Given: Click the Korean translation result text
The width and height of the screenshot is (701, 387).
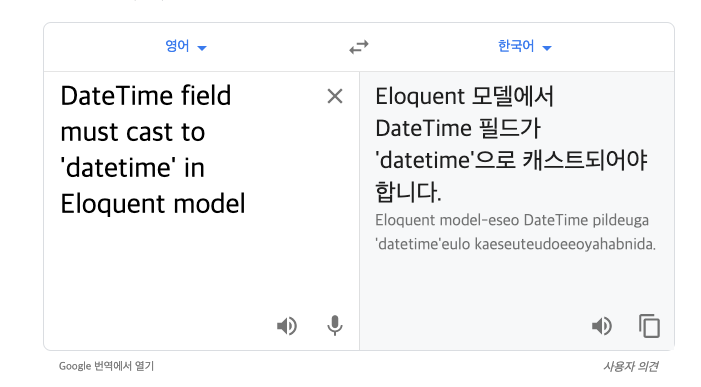Looking at the screenshot, I should [x=511, y=144].
